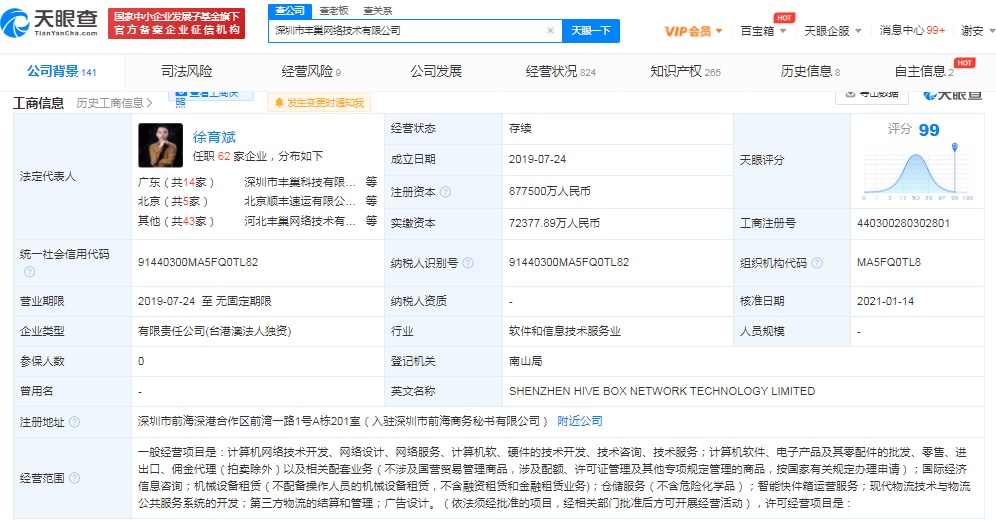996x520 pixels.
Task: Click legal representative 徐育斌 name link
Action: tap(214, 137)
